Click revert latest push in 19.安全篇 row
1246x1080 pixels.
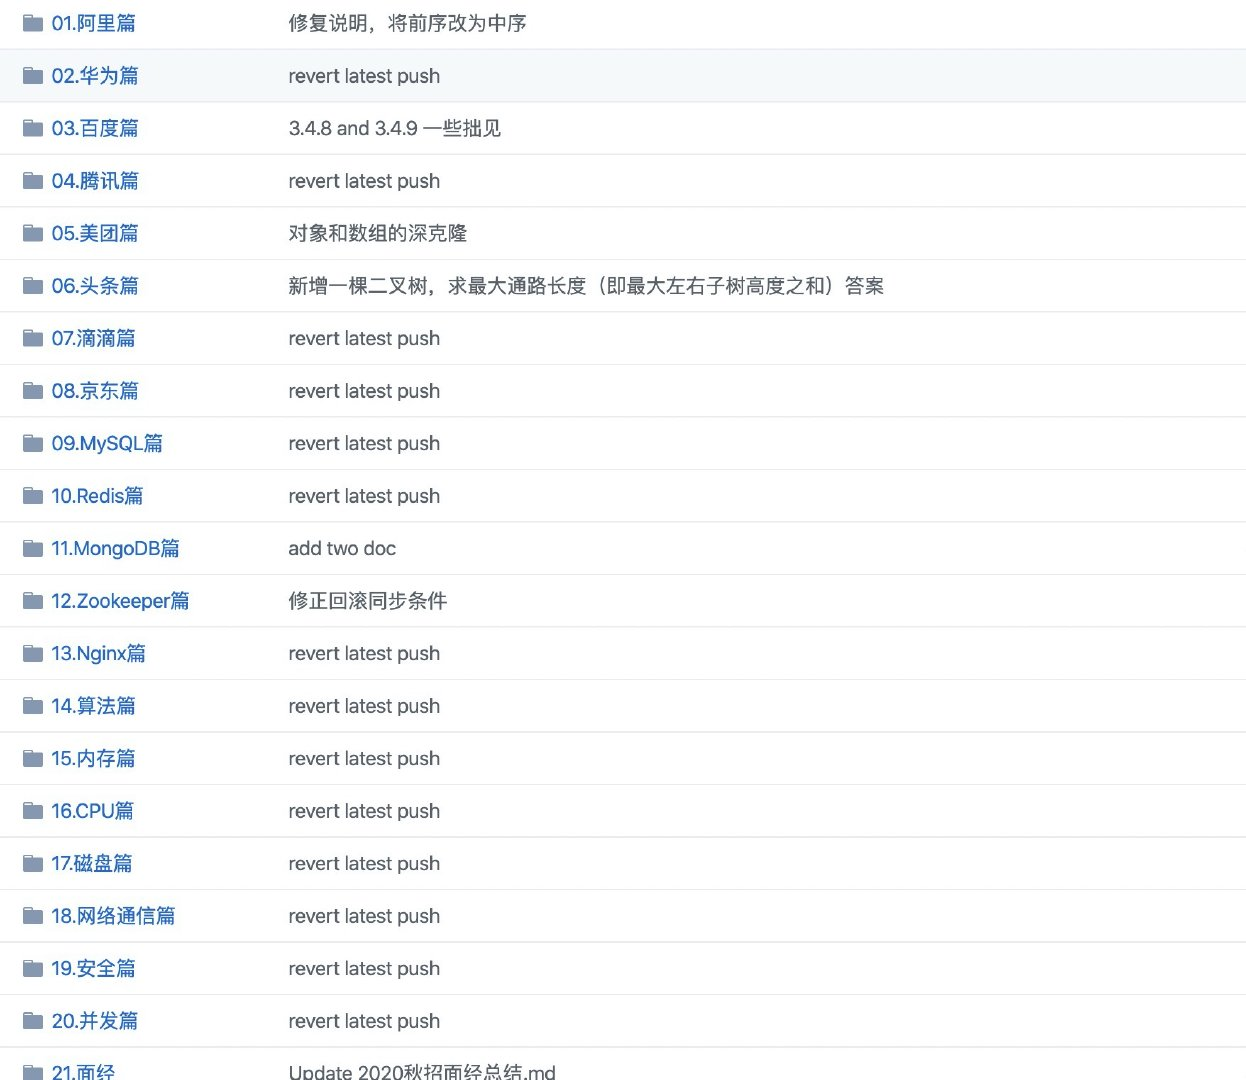point(364,968)
